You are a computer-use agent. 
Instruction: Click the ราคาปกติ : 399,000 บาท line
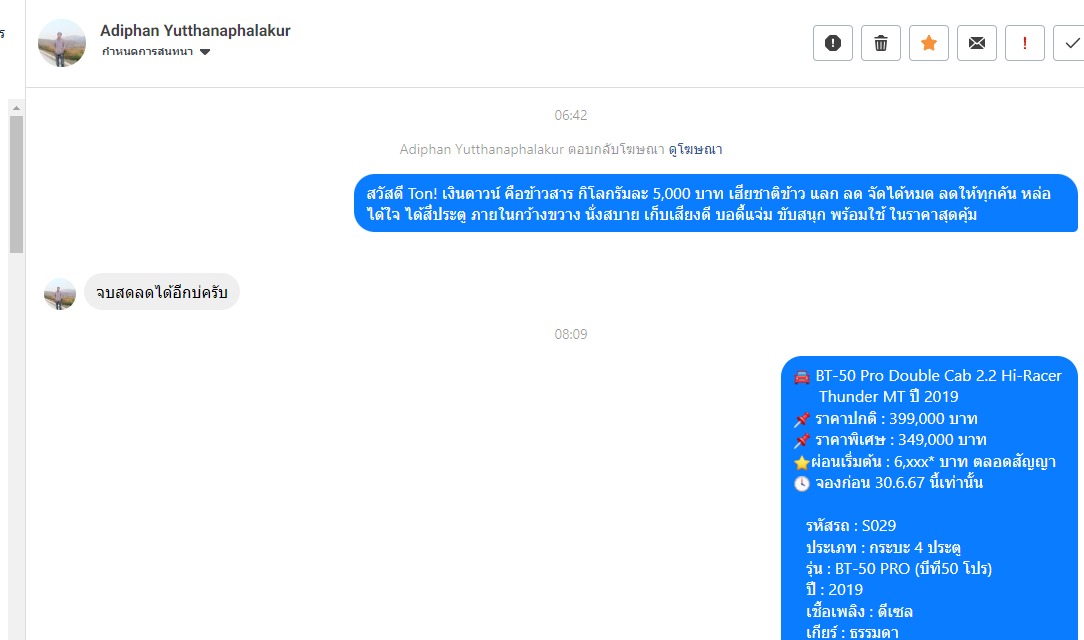point(886,419)
